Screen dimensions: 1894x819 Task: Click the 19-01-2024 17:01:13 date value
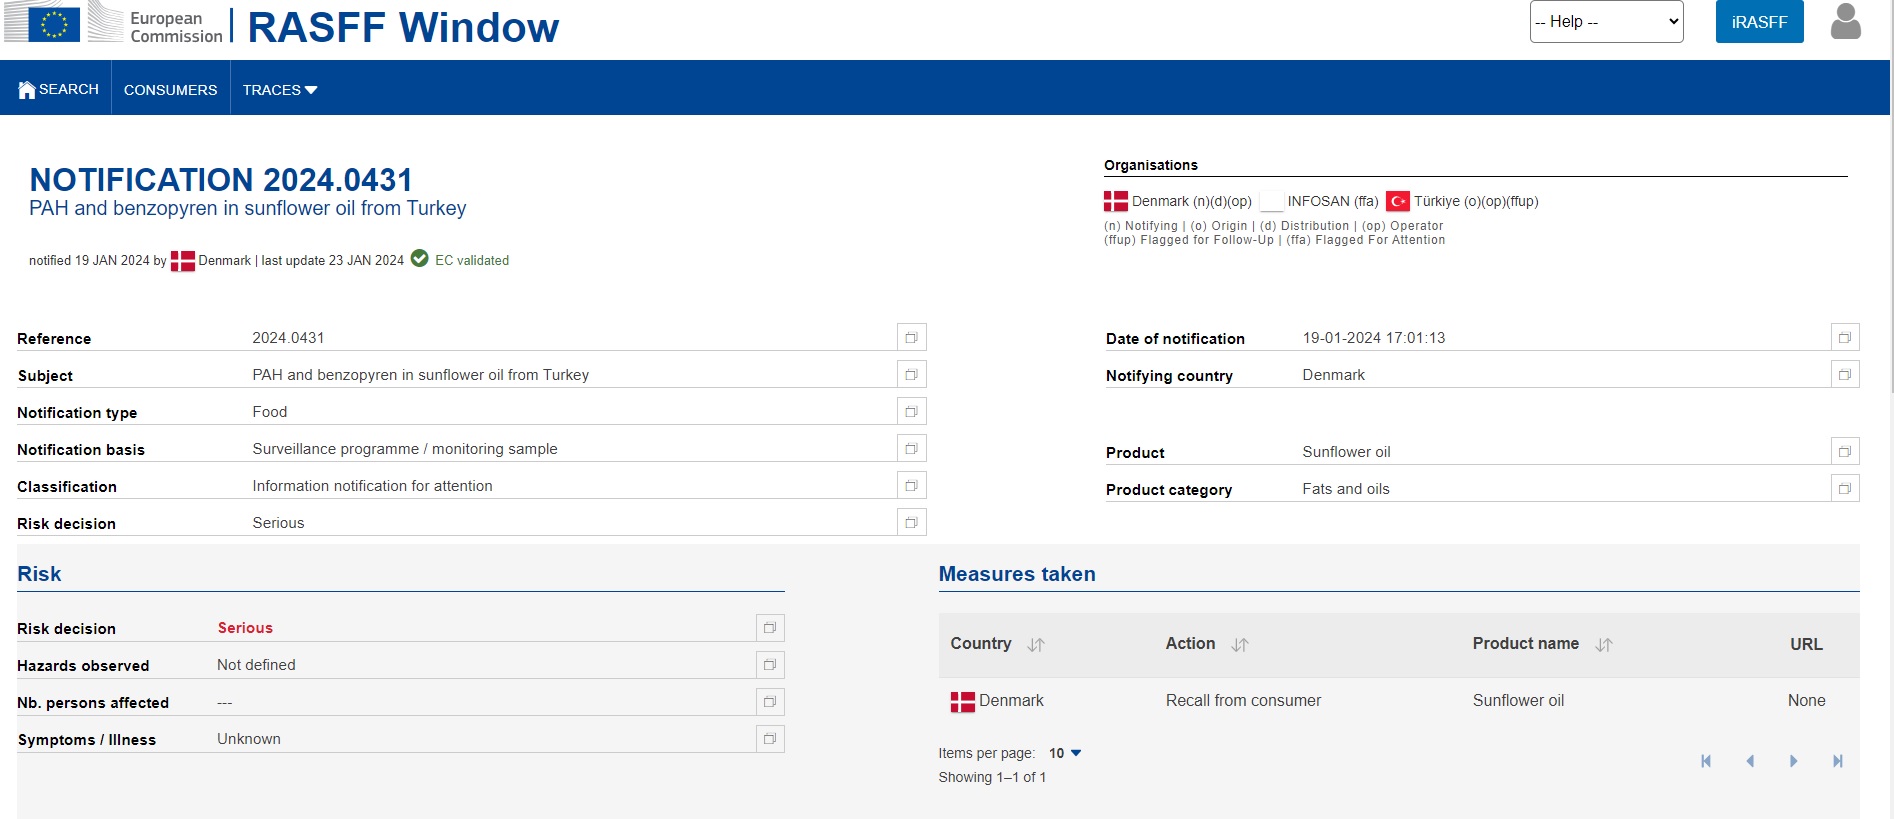(x=1374, y=338)
